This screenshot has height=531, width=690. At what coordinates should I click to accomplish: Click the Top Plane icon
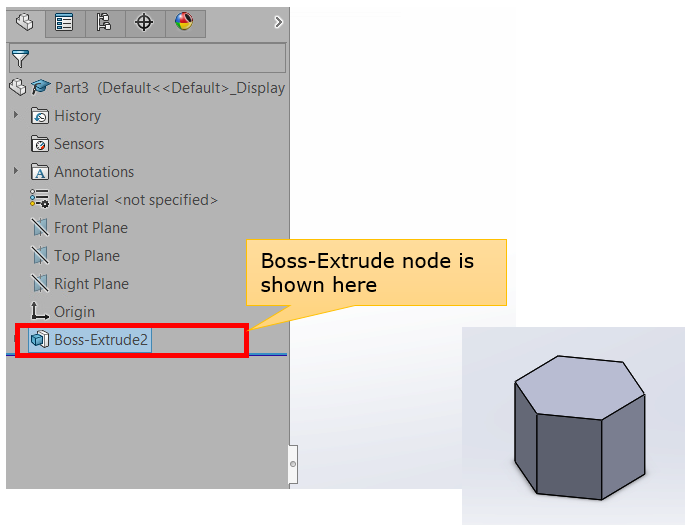(40, 255)
